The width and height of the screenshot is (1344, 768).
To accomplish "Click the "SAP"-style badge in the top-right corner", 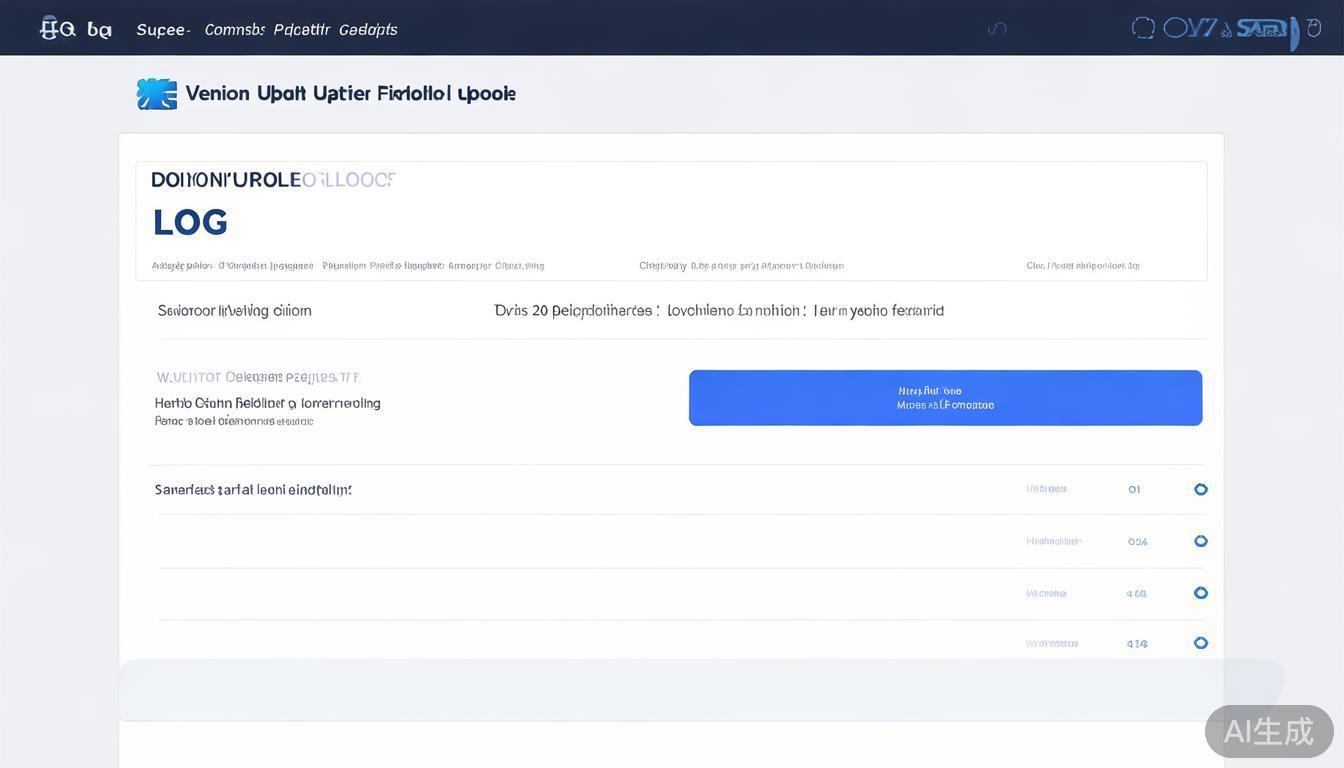I will pyautogui.click(x=1265, y=29).
